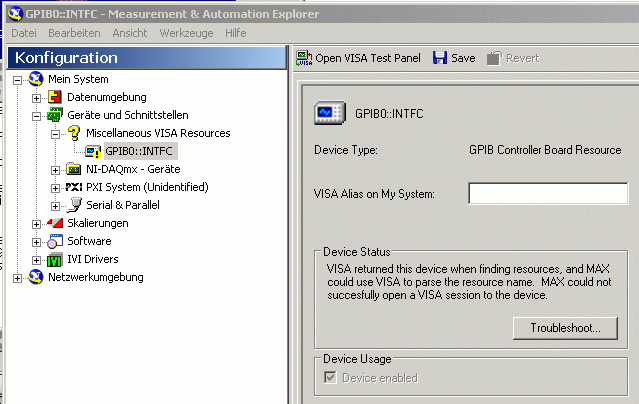Image resolution: width=639 pixels, height=404 pixels.
Task: Select IVI Drivers tree label
Action: point(93,259)
